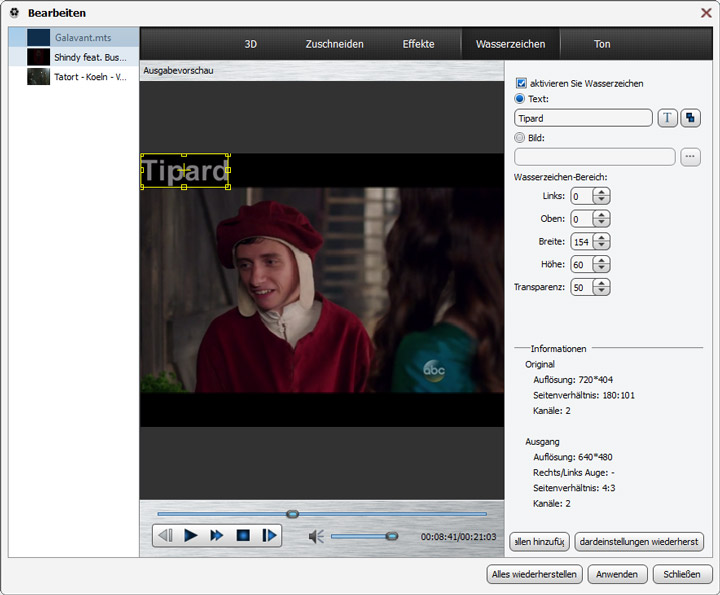Screen dimensions: 720x595
Task: Select the Tatort - Koeln video
Action: tap(74, 77)
